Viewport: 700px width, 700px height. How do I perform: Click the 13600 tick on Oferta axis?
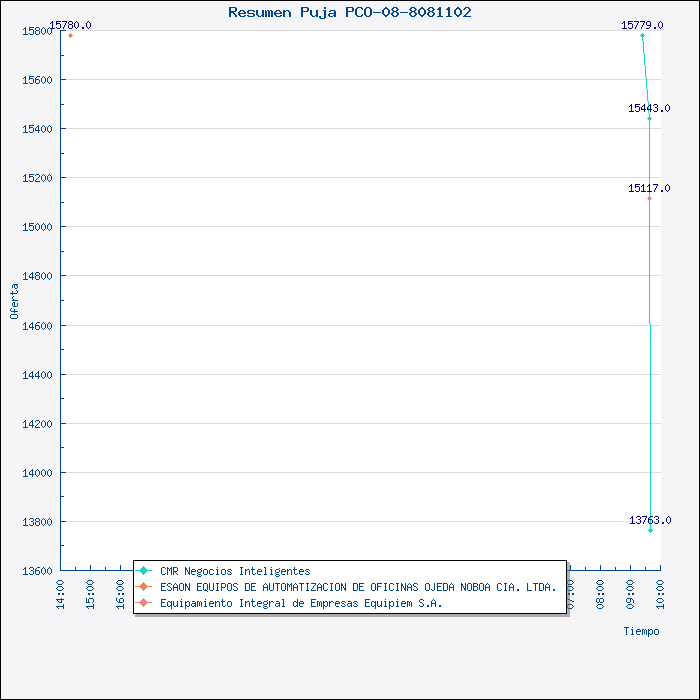pyautogui.click(x=36, y=570)
